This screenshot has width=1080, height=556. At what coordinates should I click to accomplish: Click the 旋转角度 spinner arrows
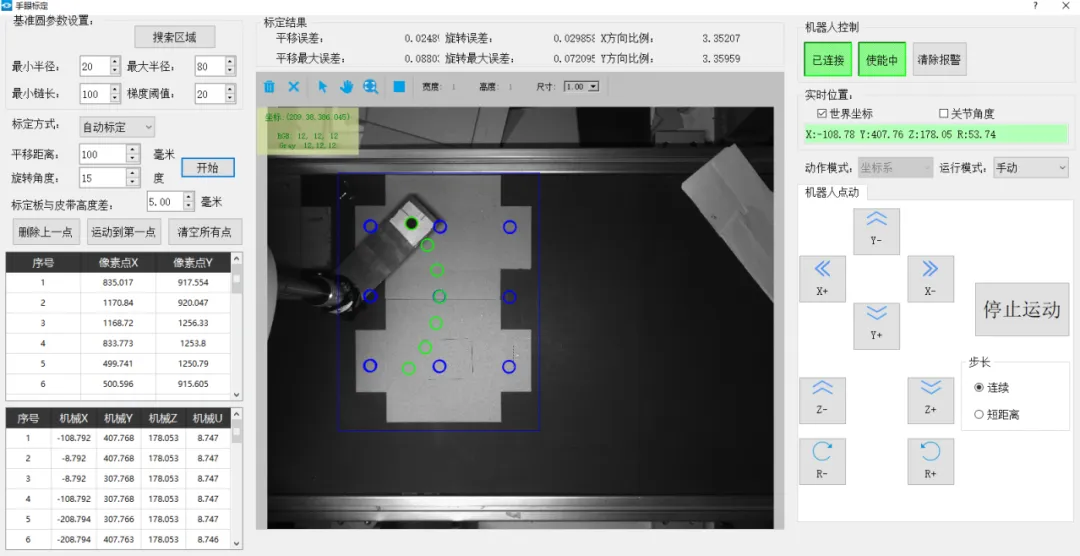(x=133, y=178)
